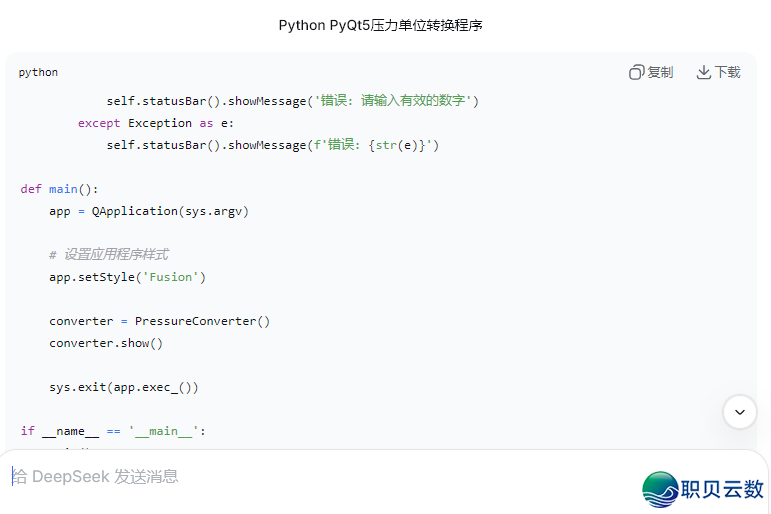Viewport: 771px width, 514px height.
Task: Select the PressureConverter() assignment line
Action: [159, 321]
